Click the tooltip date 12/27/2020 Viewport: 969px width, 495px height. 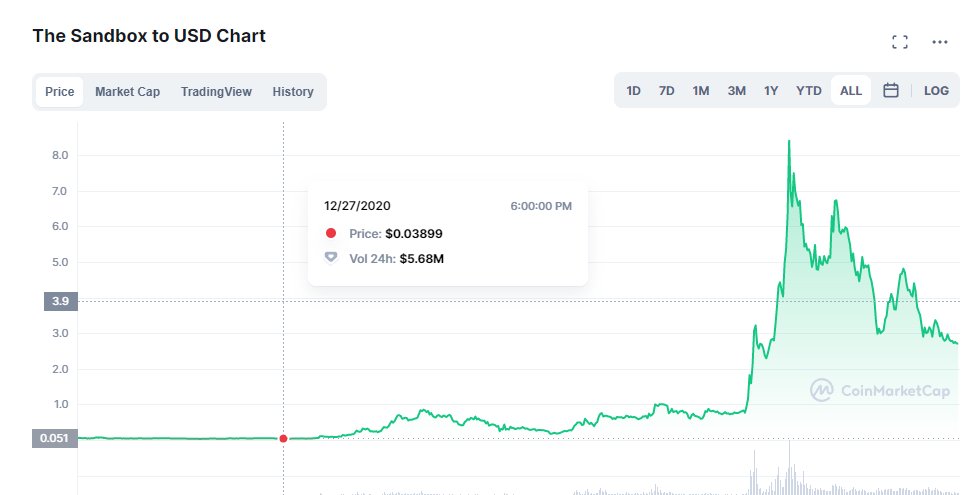(x=357, y=206)
